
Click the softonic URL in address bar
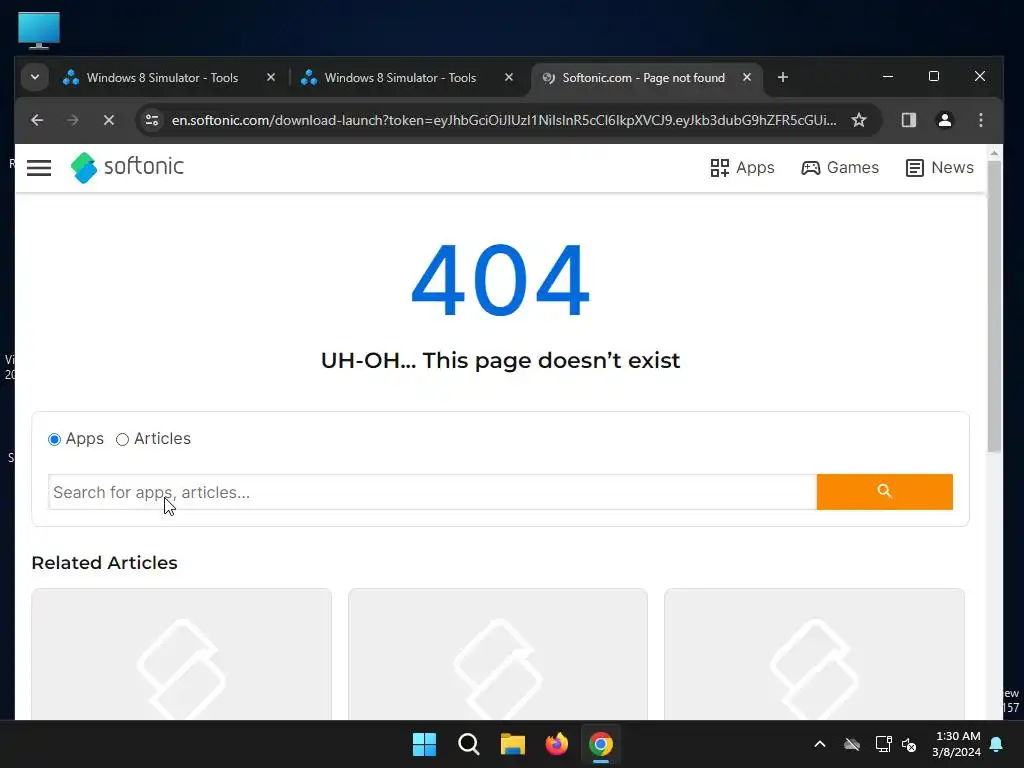[504, 120]
